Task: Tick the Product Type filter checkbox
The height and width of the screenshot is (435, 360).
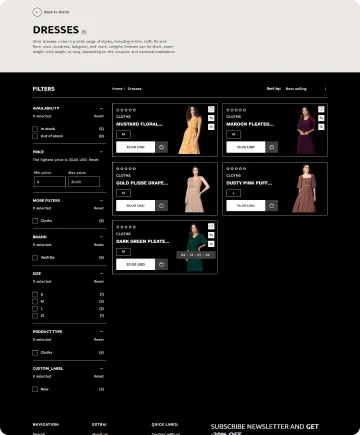Action: tap(35, 353)
